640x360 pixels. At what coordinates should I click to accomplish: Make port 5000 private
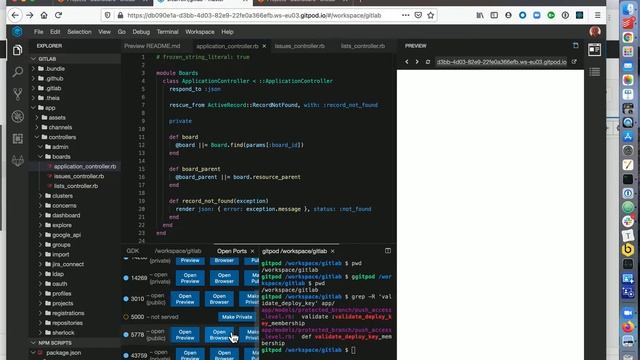point(237,317)
